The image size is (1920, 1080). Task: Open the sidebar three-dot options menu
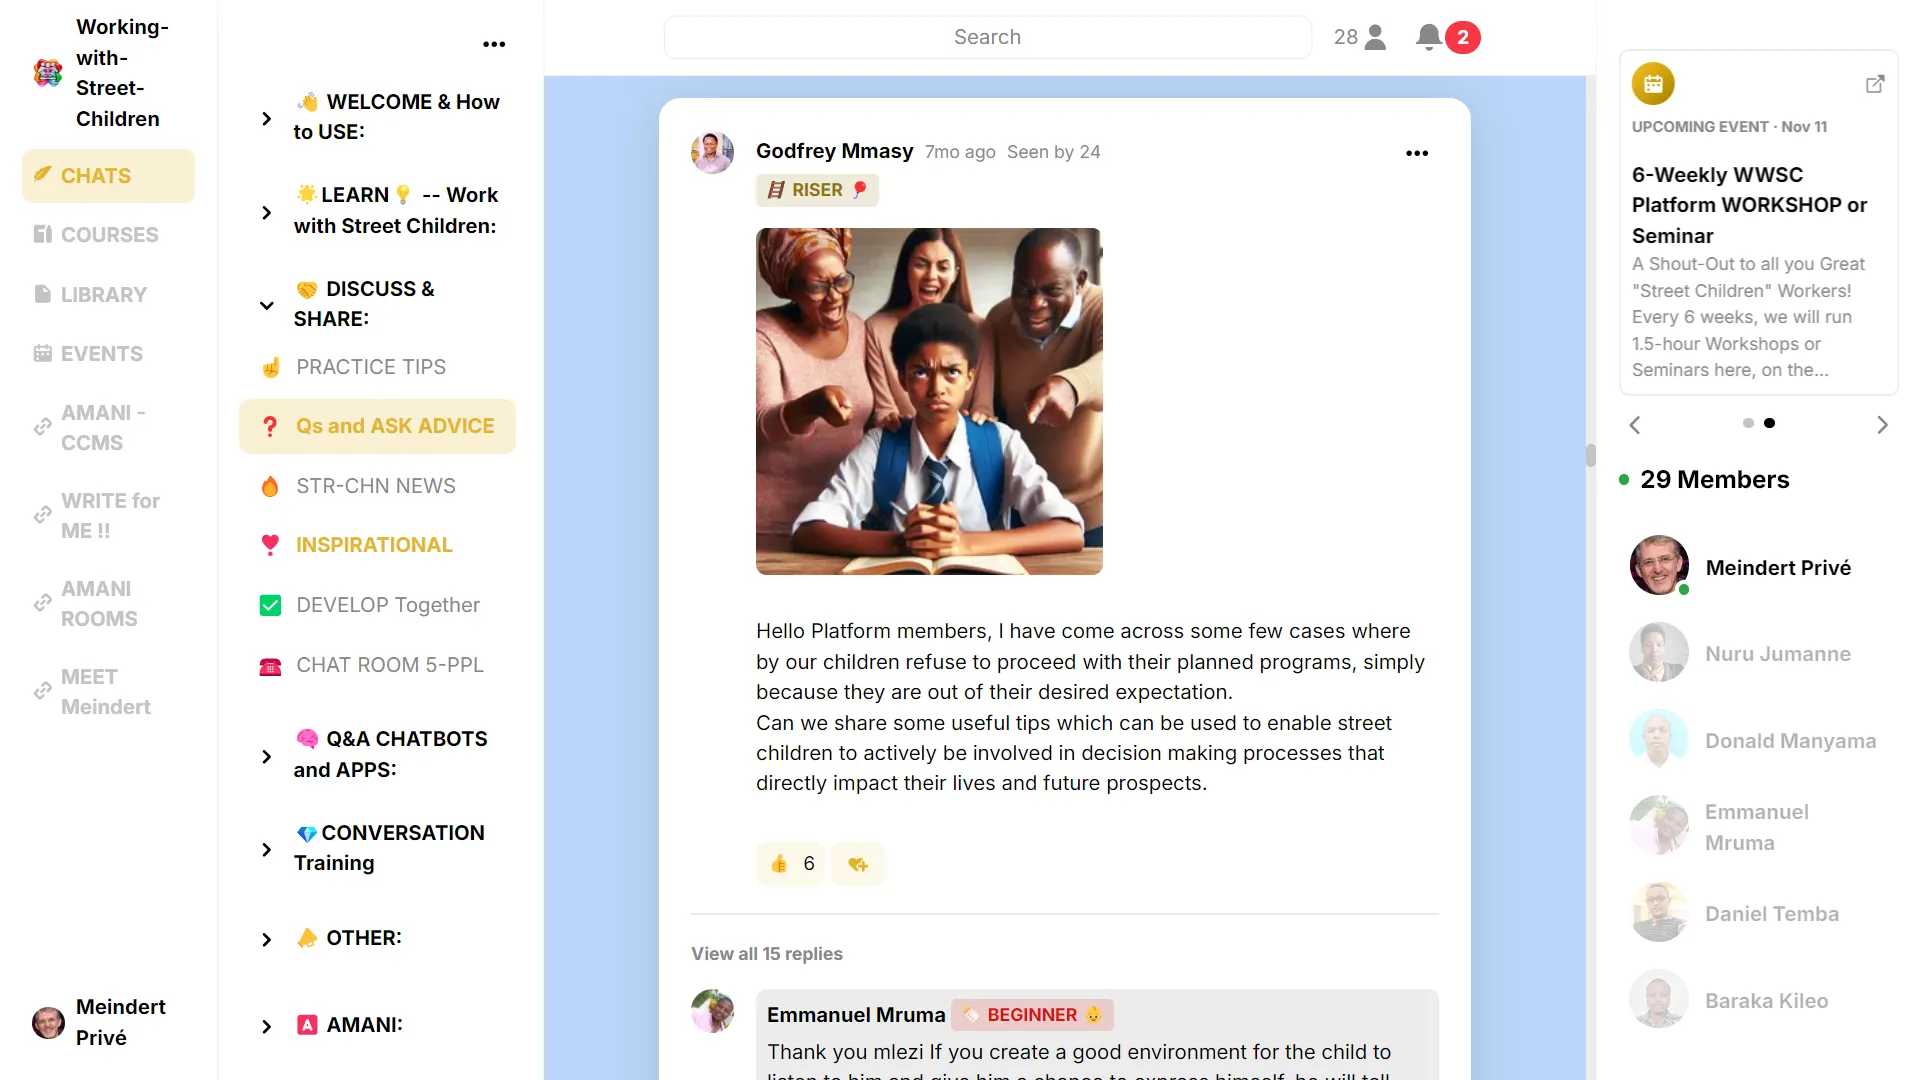[x=494, y=44]
